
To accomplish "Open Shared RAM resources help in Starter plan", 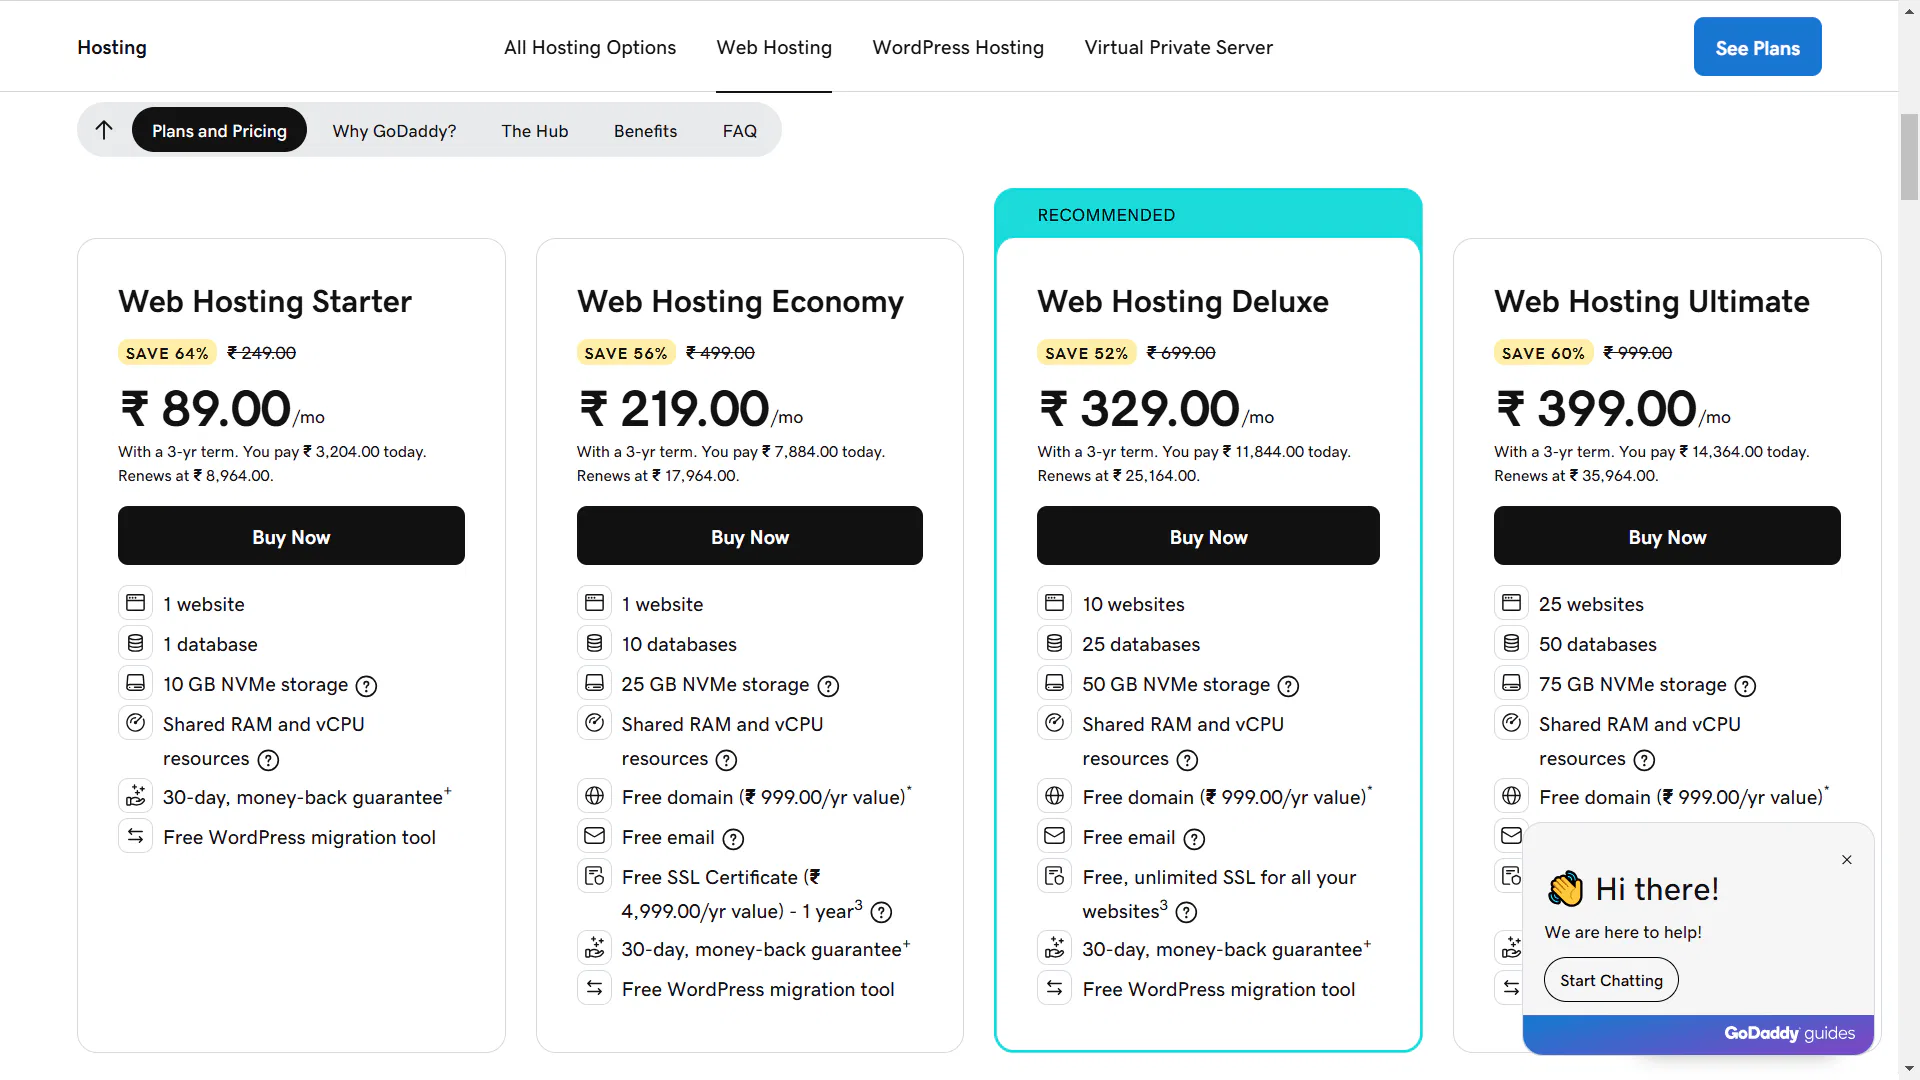I will point(268,760).
